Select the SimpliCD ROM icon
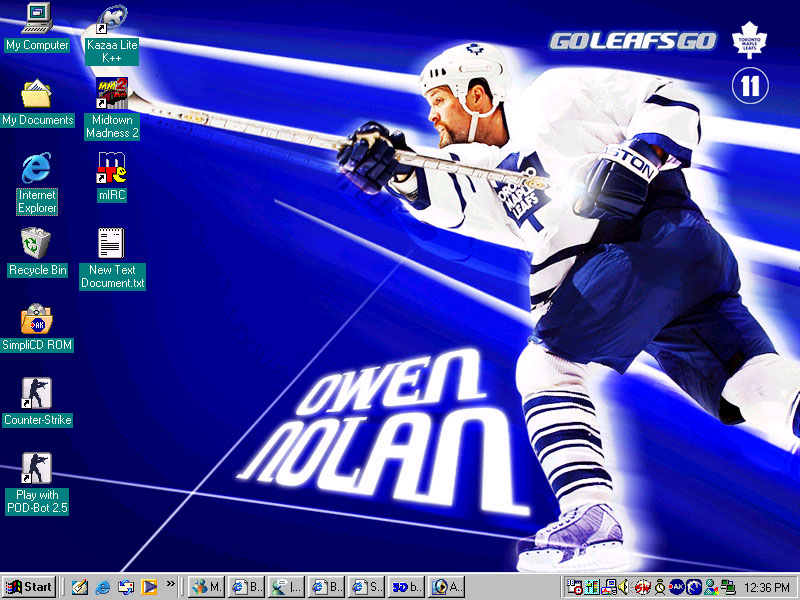800x600 pixels. [x=37, y=319]
